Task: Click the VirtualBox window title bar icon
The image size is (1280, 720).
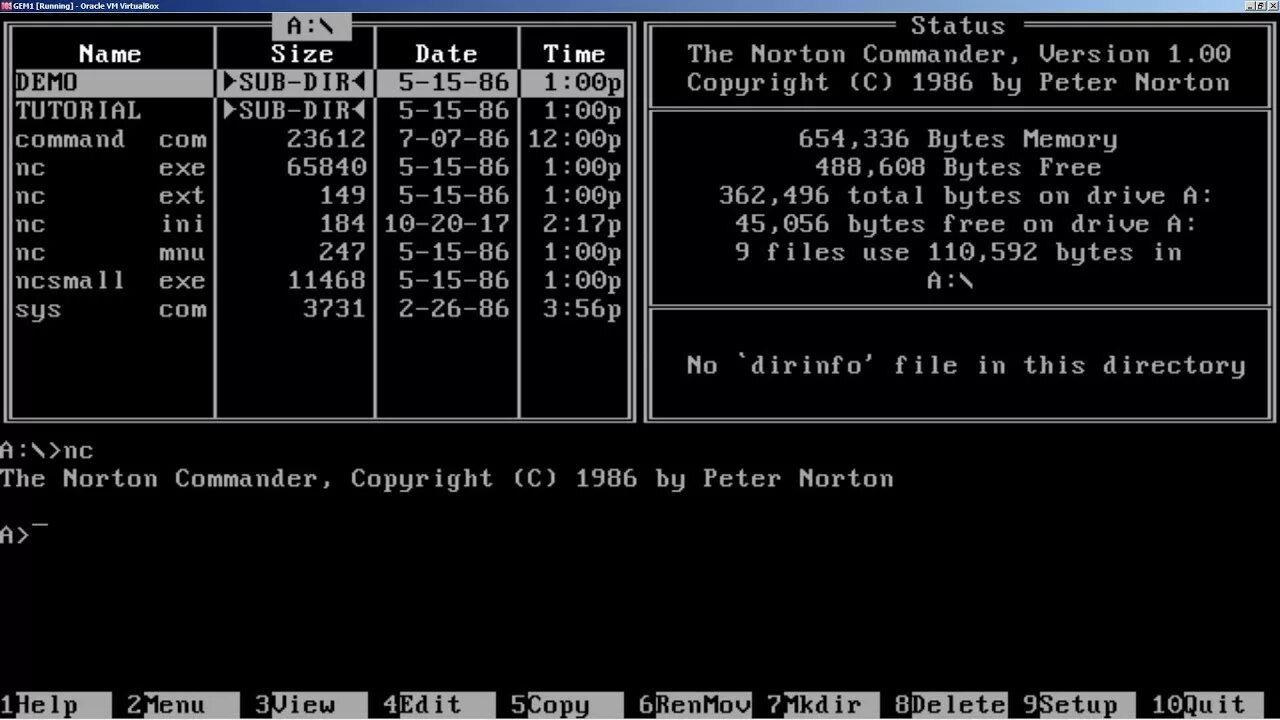Action: (x=6, y=5)
